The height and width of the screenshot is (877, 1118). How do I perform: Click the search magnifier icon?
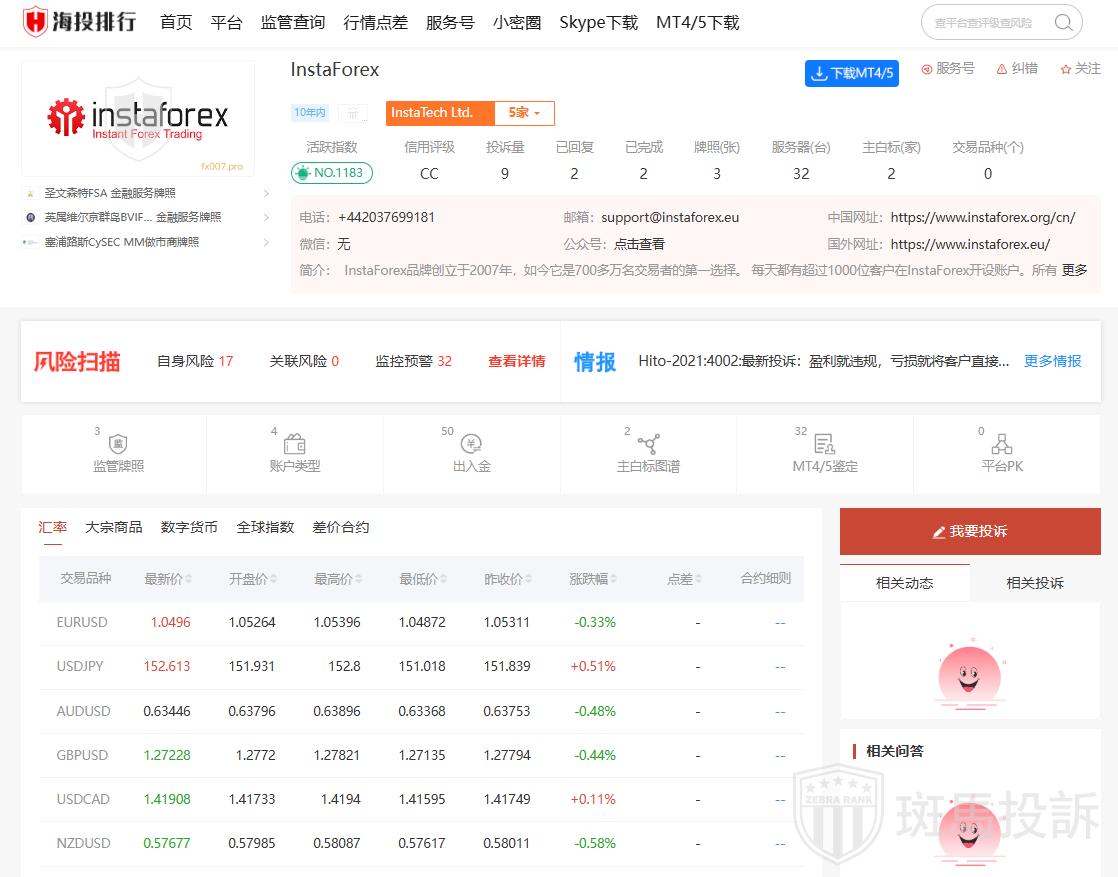tap(1063, 23)
